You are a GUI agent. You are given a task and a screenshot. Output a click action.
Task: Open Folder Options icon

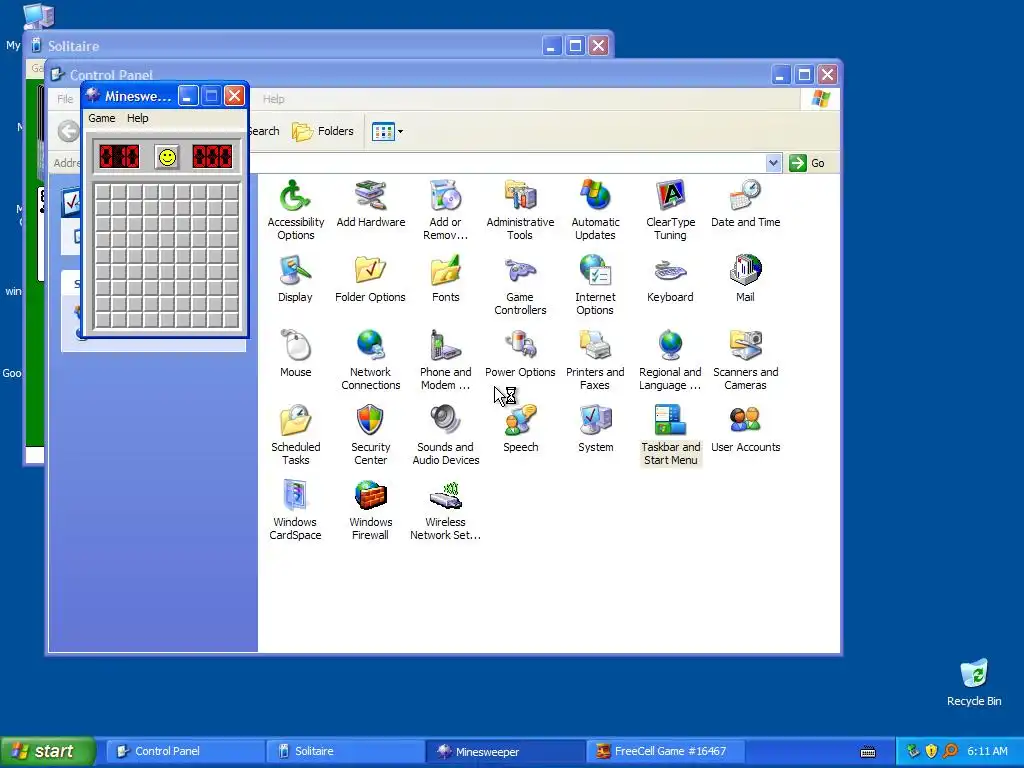coord(370,270)
